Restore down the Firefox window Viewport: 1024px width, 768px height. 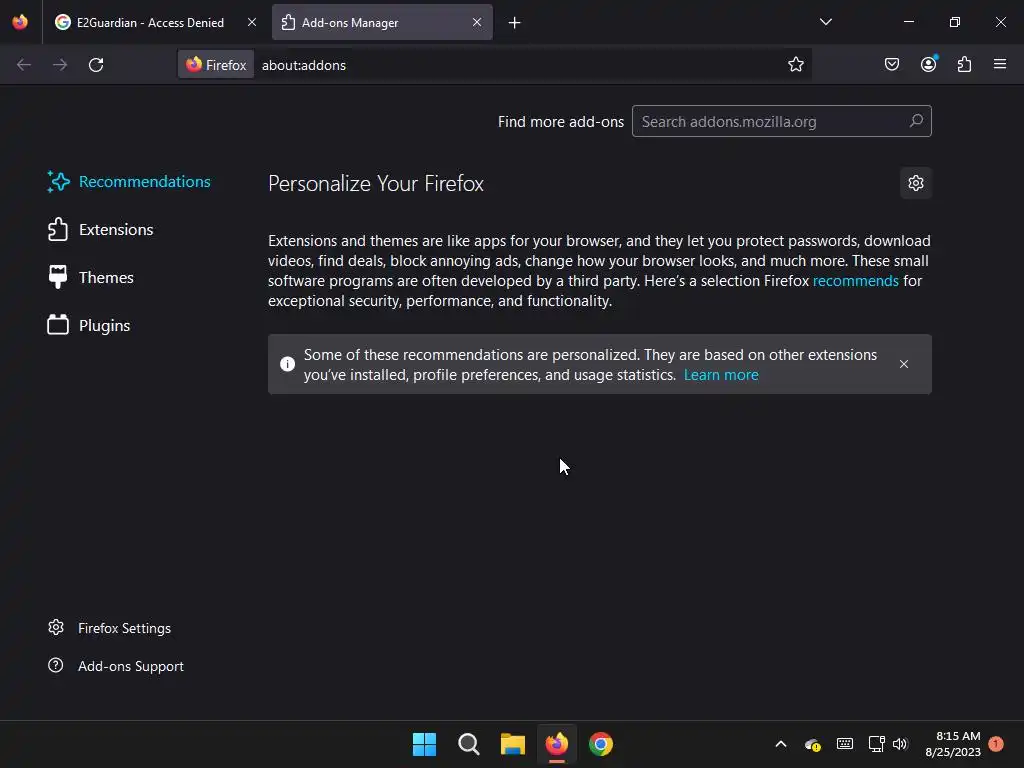[954, 22]
